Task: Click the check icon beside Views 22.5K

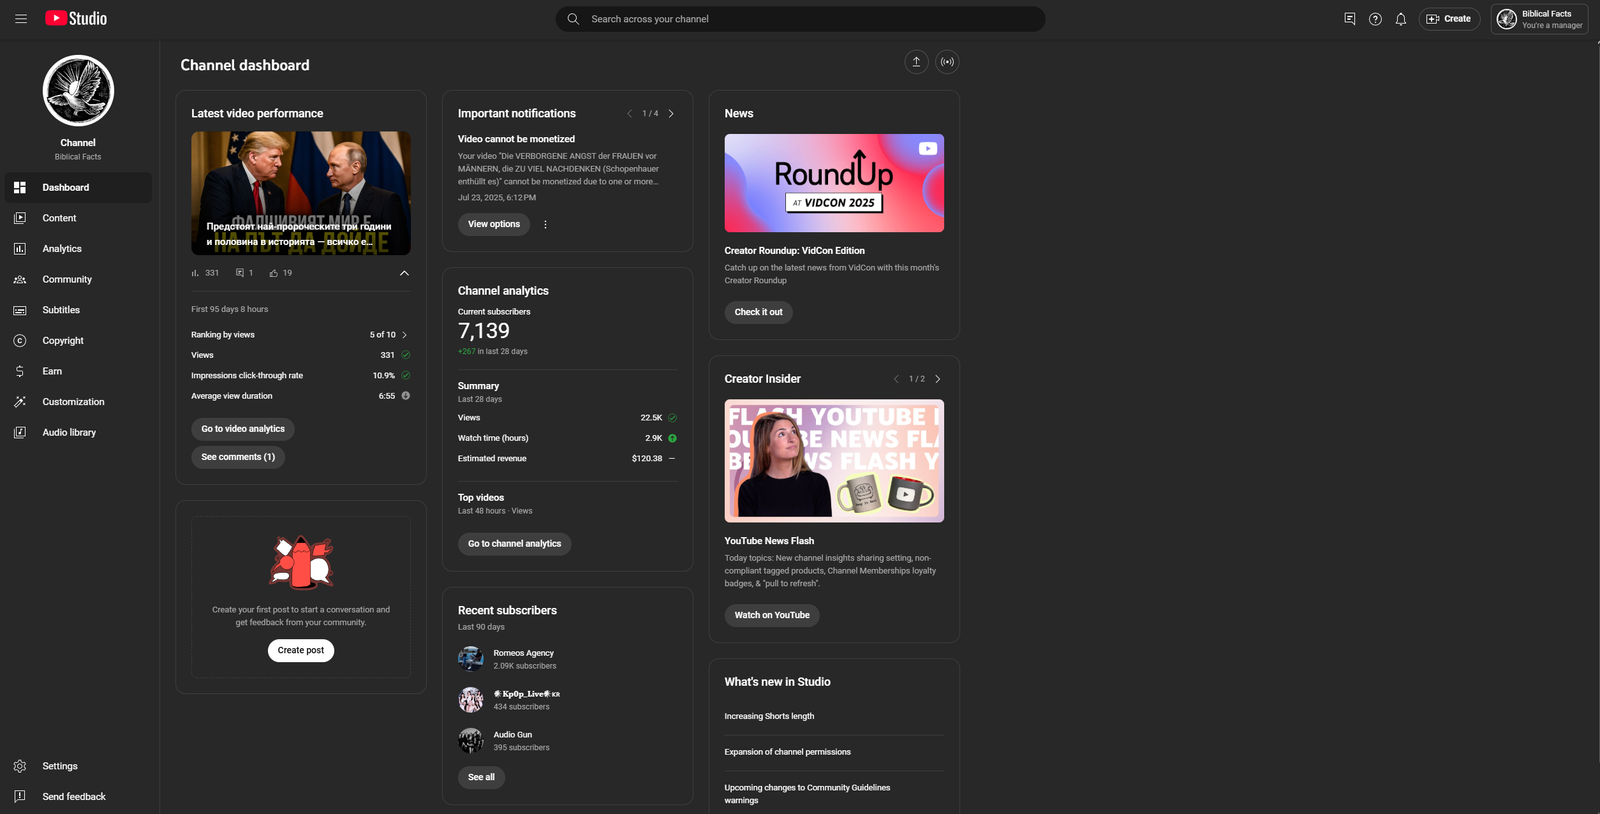Action: [672, 418]
